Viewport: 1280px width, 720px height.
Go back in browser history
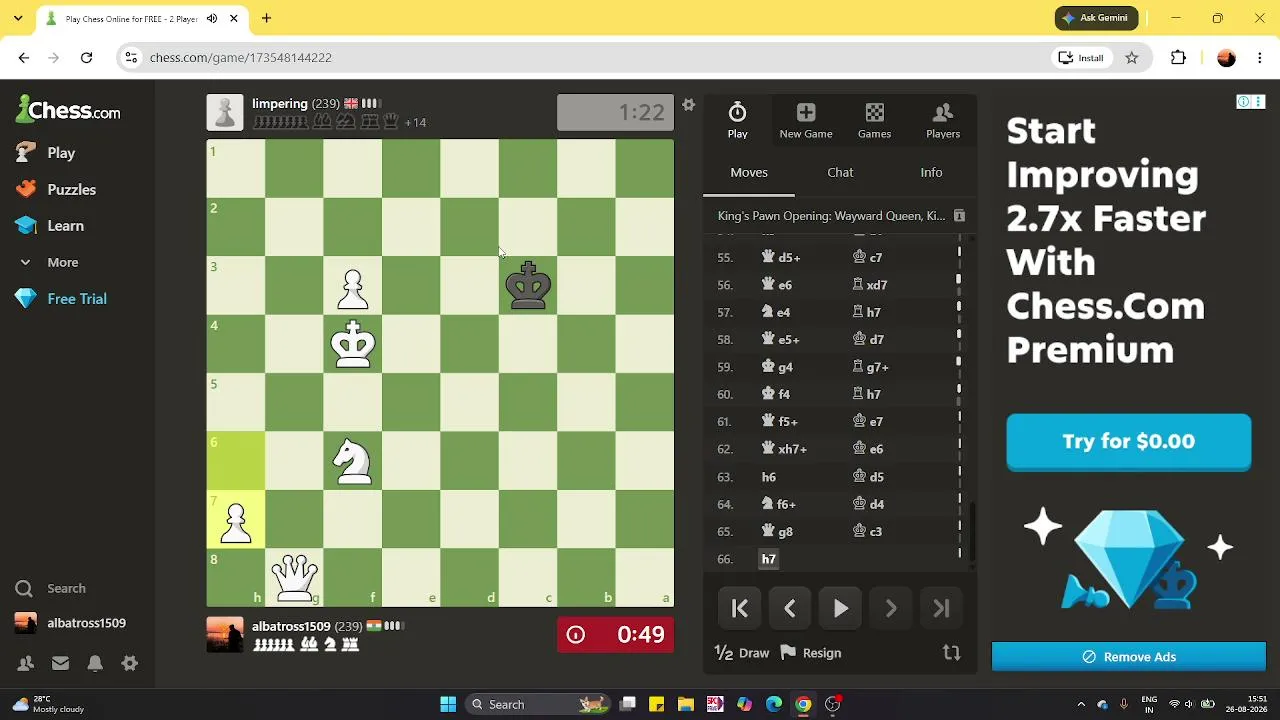[24, 58]
